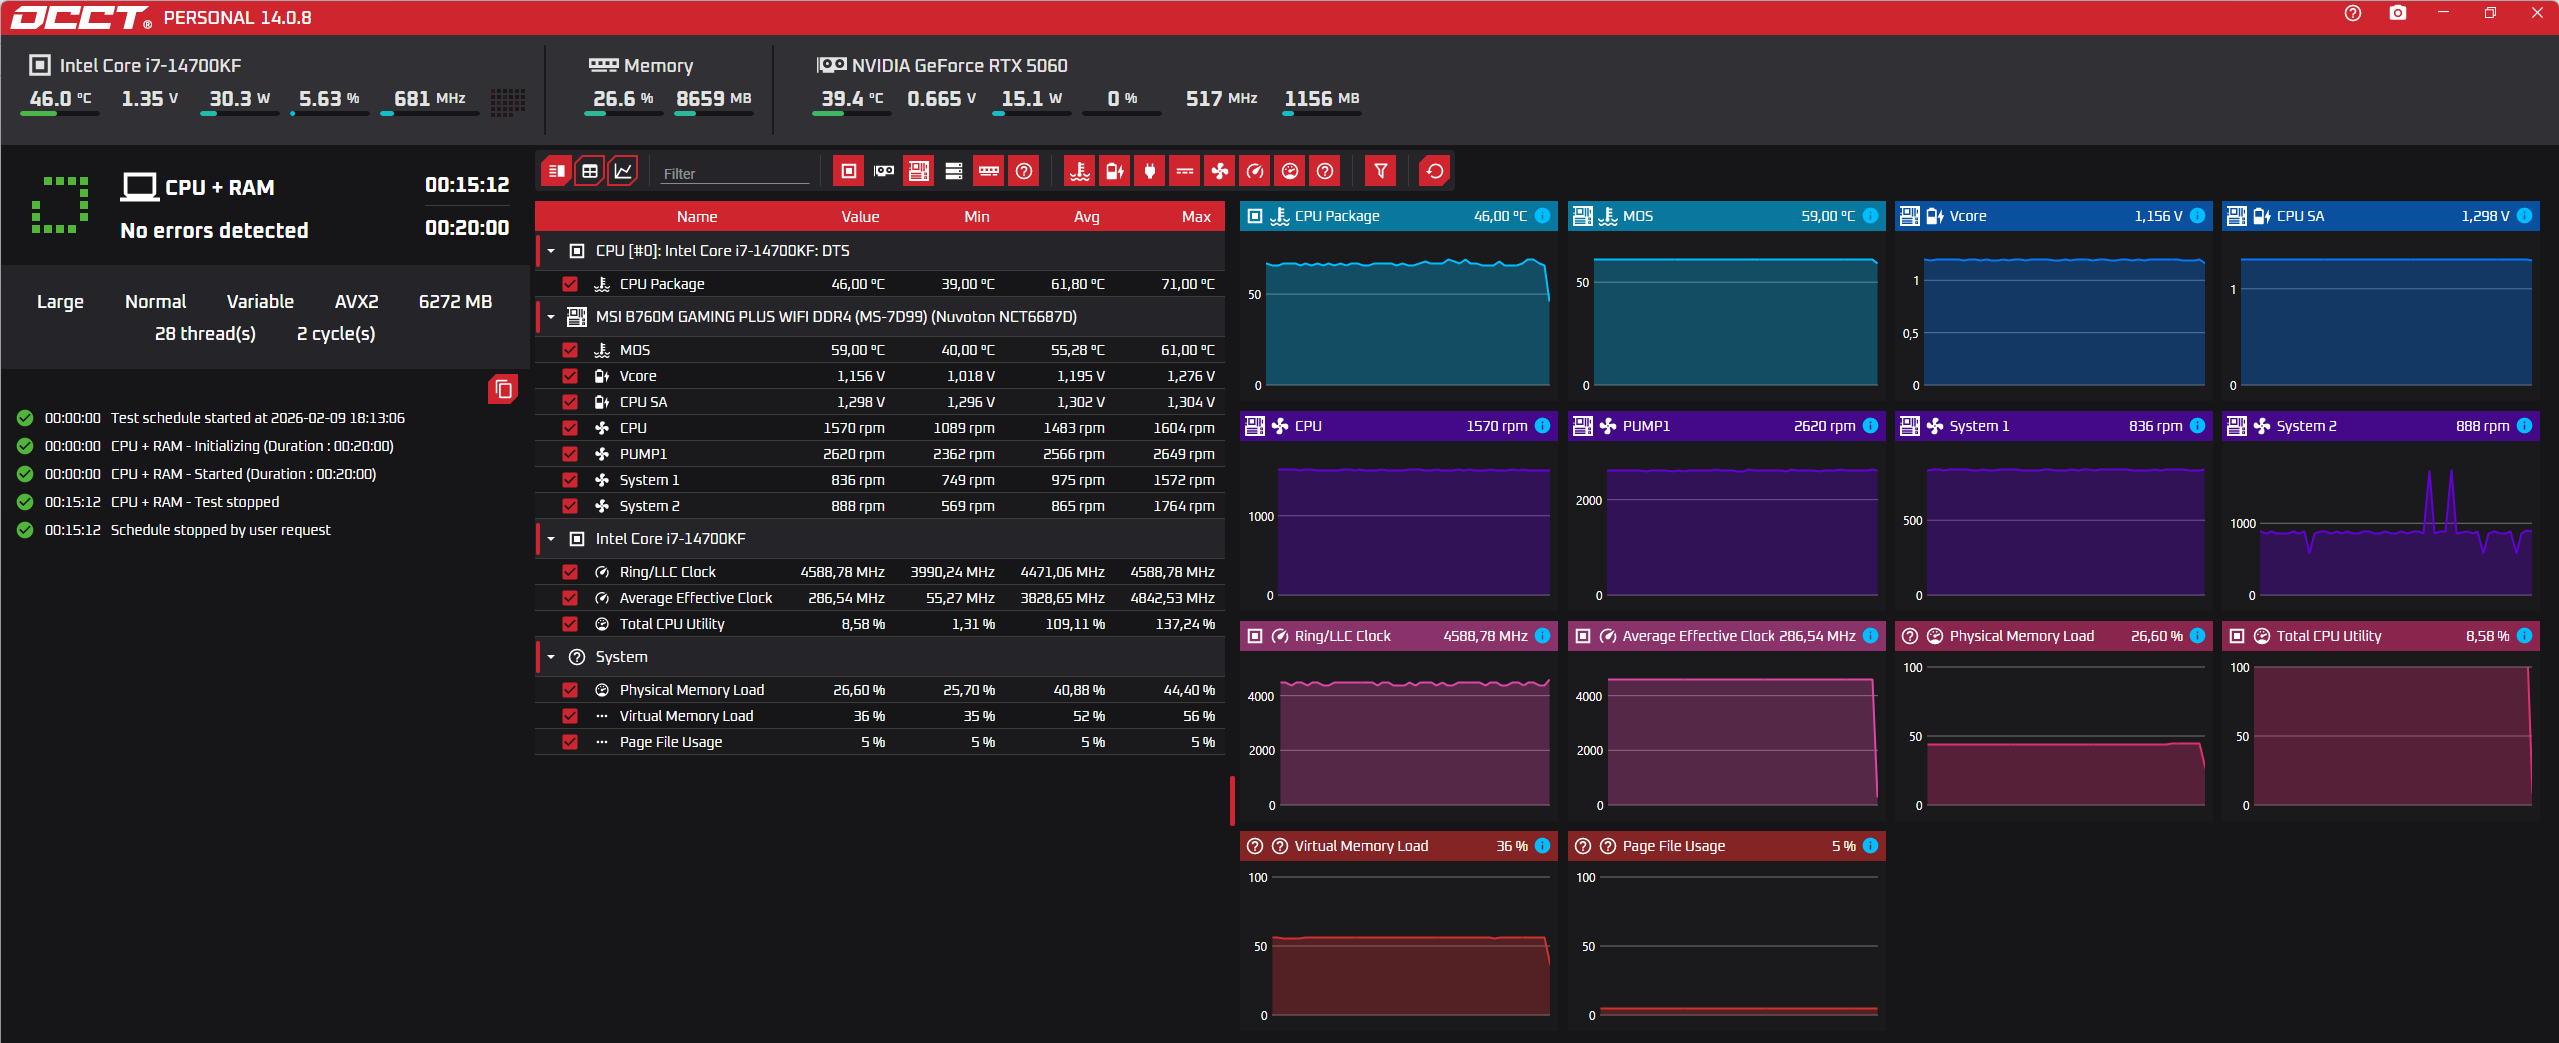The height and width of the screenshot is (1043, 2559).
Task: Sort the table by the Name column
Action: click(697, 217)
